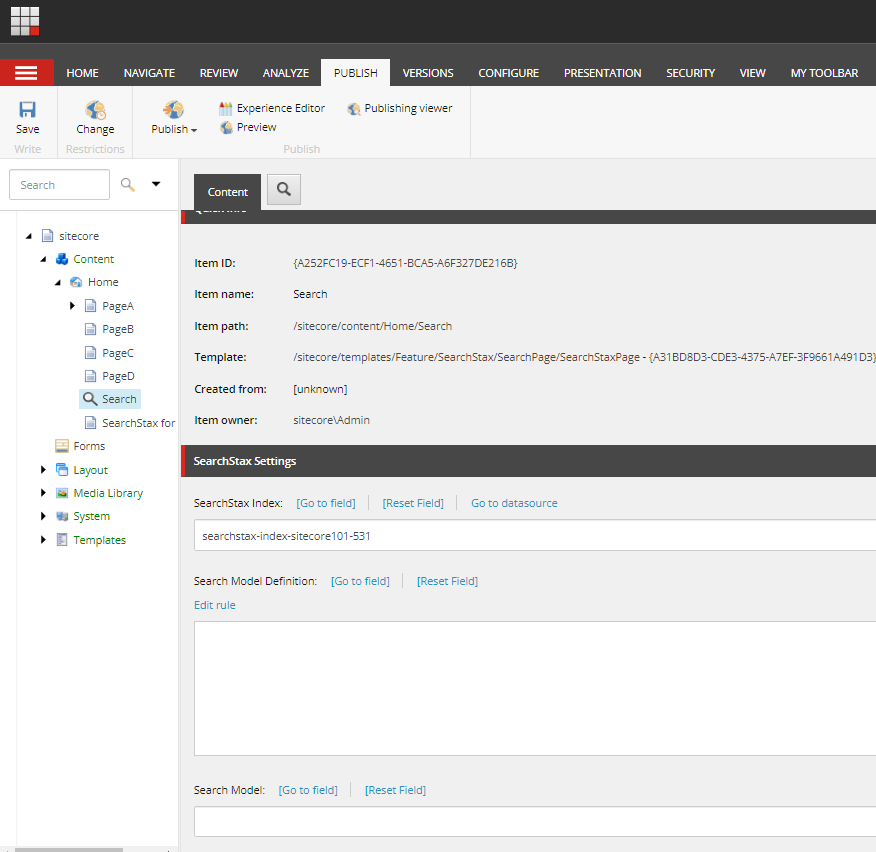
Task: Switch to the ANALYZE ribbon tab
Action: click(x=286, y=73)
